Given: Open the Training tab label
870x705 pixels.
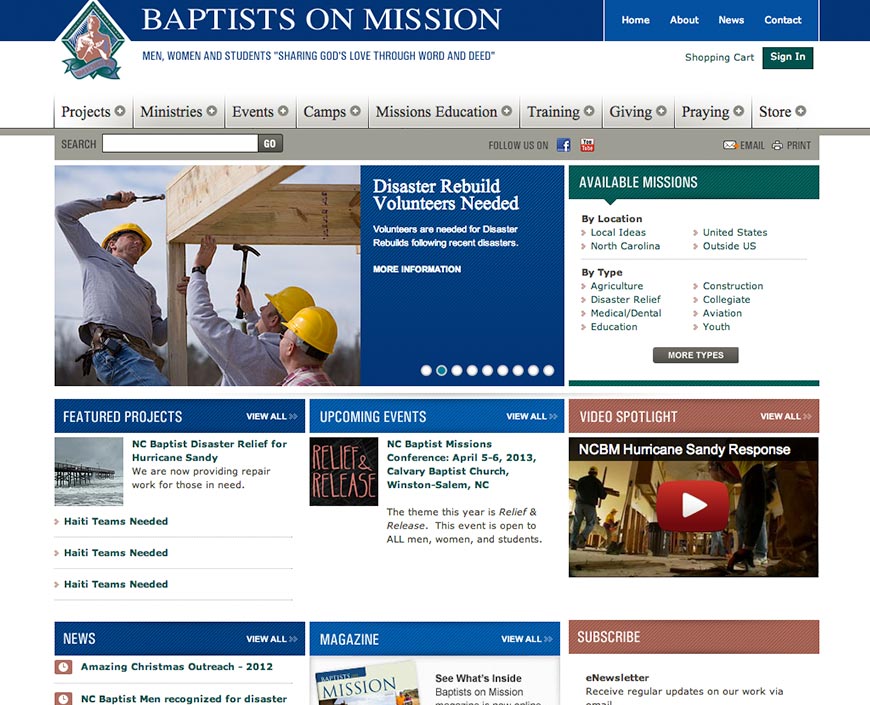Looking at the screenshot, I should [x=553, y=111].
